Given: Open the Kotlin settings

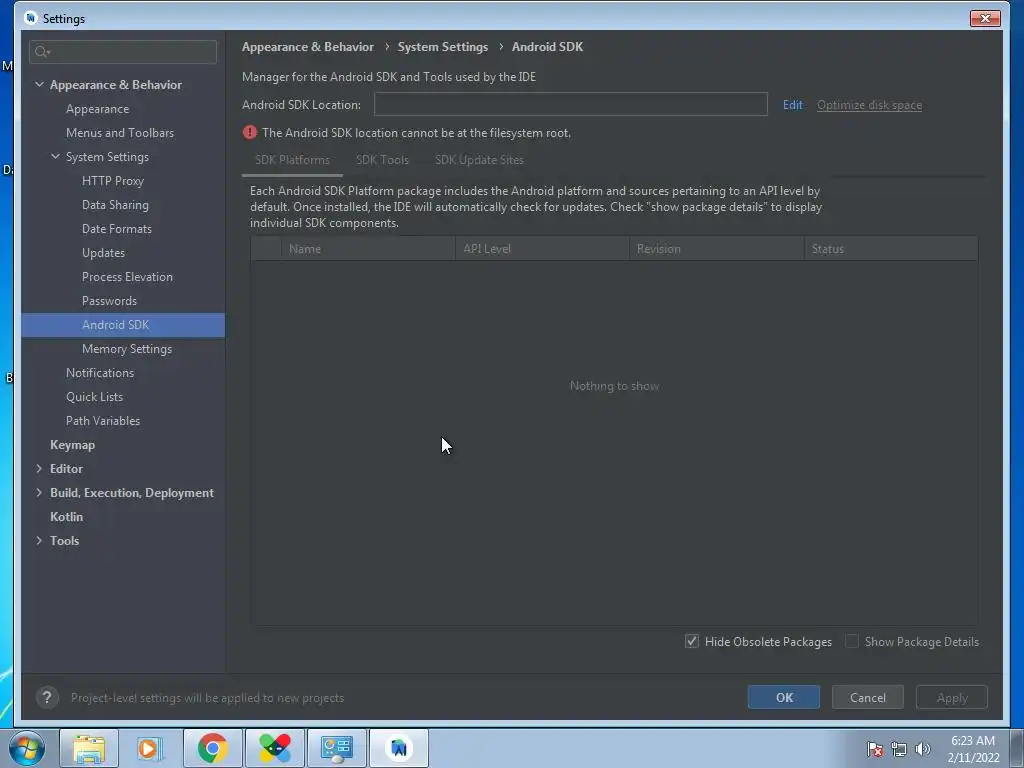Looking at the screenshot, I should (x=66, y=517).
